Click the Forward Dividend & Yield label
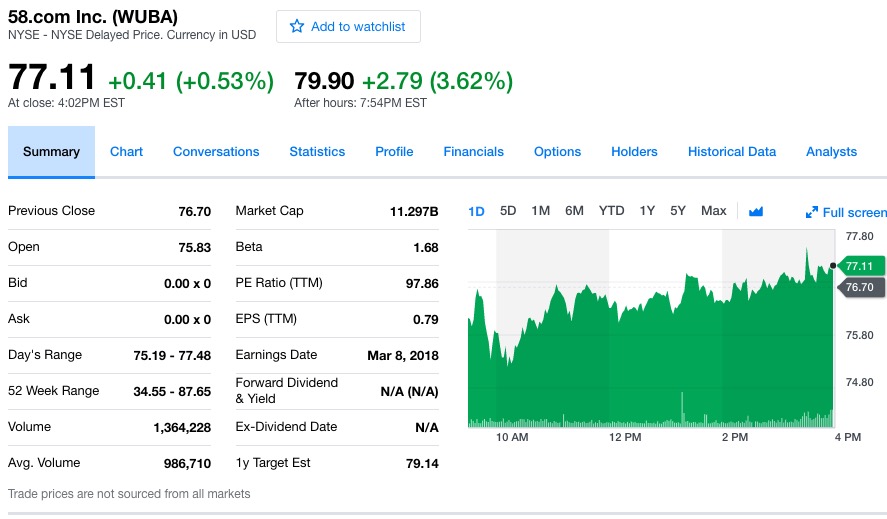 click(x=287, y=391)
